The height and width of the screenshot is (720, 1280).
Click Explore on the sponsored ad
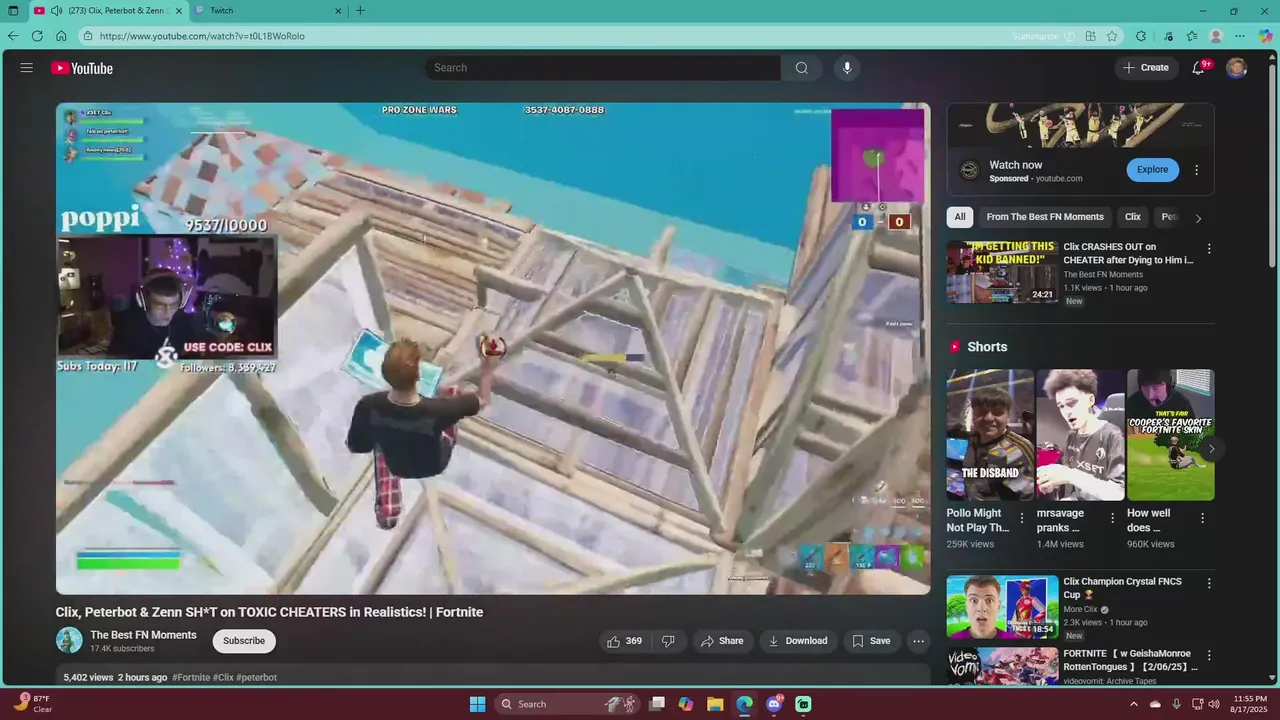click(1152, 170)
